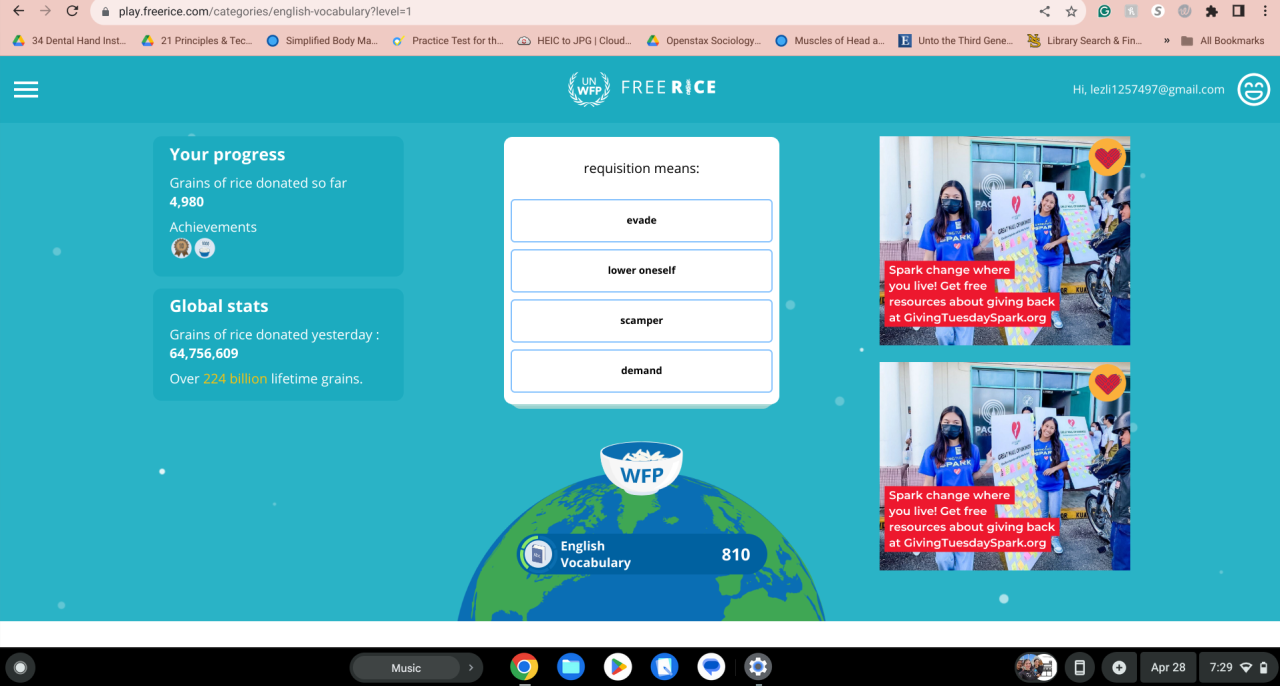Open the top GivingTuesdaySpark ad image

[x=1004, y=241]
